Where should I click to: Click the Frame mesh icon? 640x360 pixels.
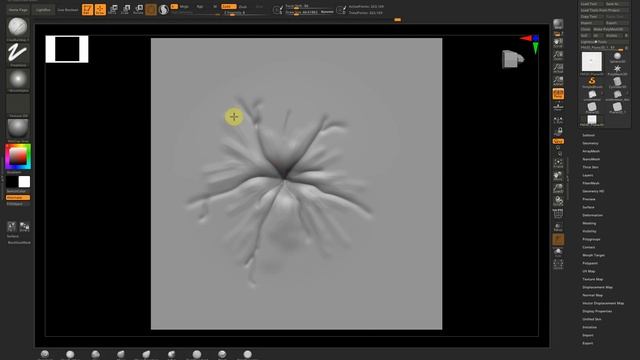tap(558, 164)
